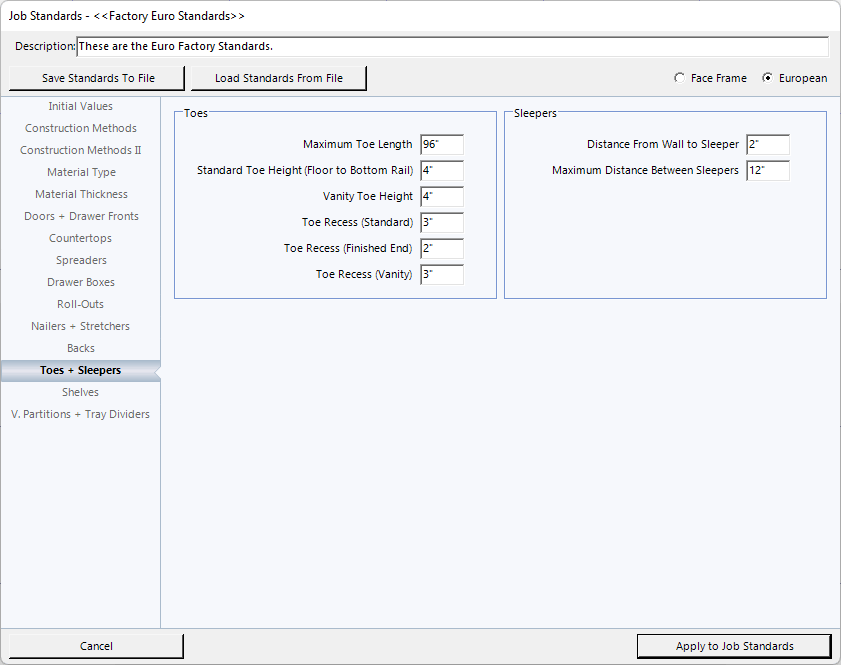Open V. Partitions + Tray Dividers tab
Image resolution: width=841 pixels, height=665 pixels.
80,414
